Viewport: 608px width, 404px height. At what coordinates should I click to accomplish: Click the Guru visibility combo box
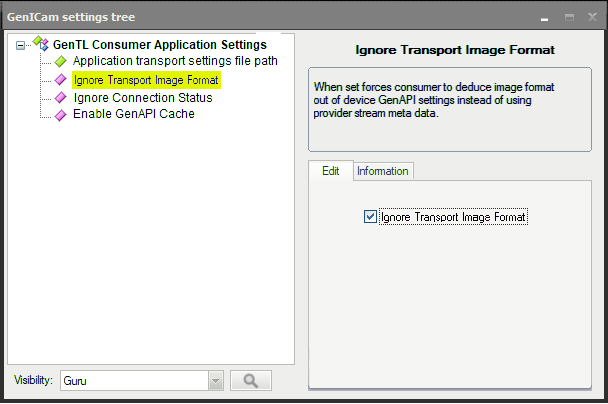pyautogui.click(x=142, y=381)
